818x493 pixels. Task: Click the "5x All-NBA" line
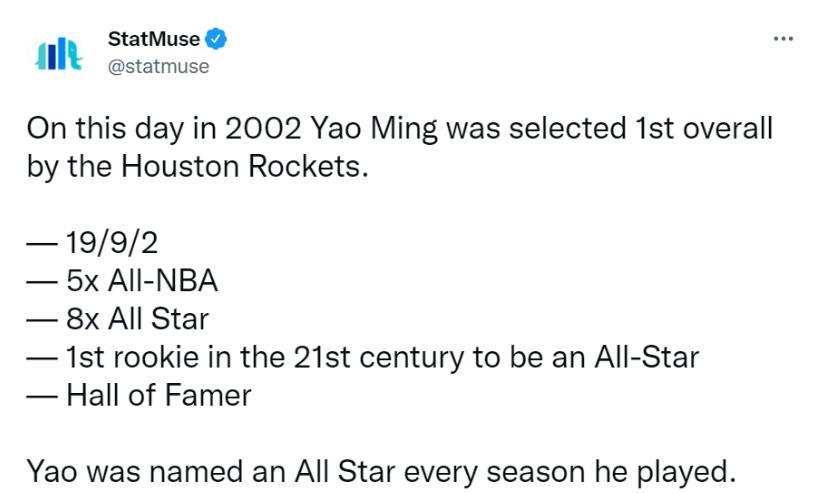142,281
